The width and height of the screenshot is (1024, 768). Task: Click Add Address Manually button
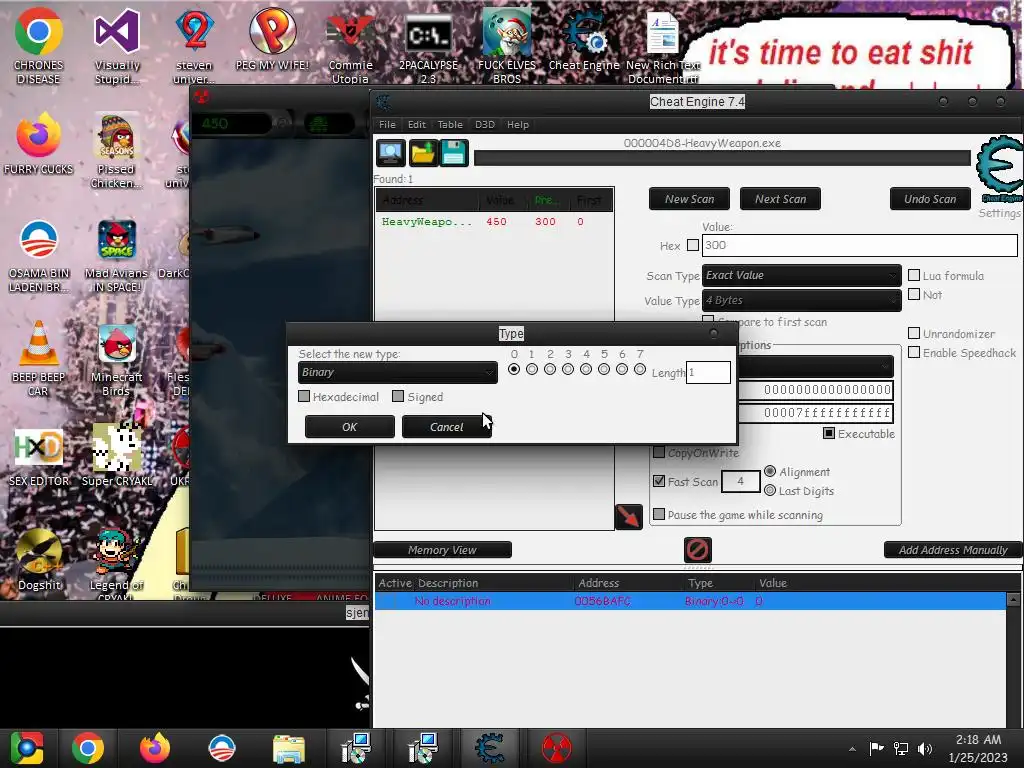(x=953, y=550)
